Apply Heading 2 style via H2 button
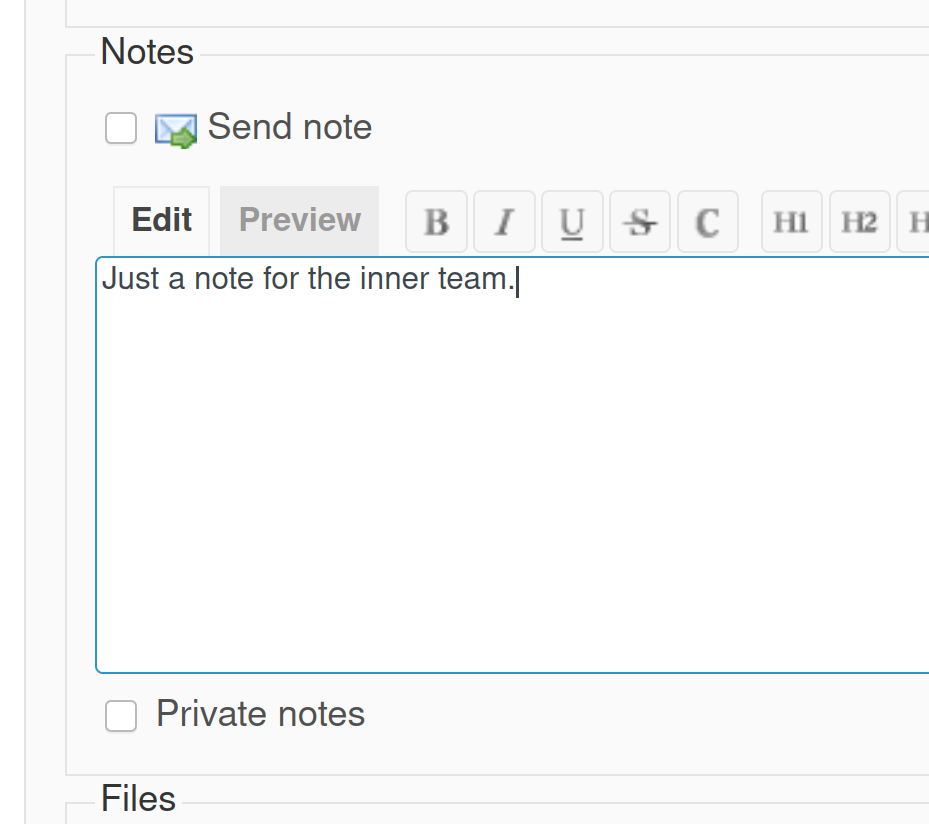This screenshot has width=929, height=824. 859,221
